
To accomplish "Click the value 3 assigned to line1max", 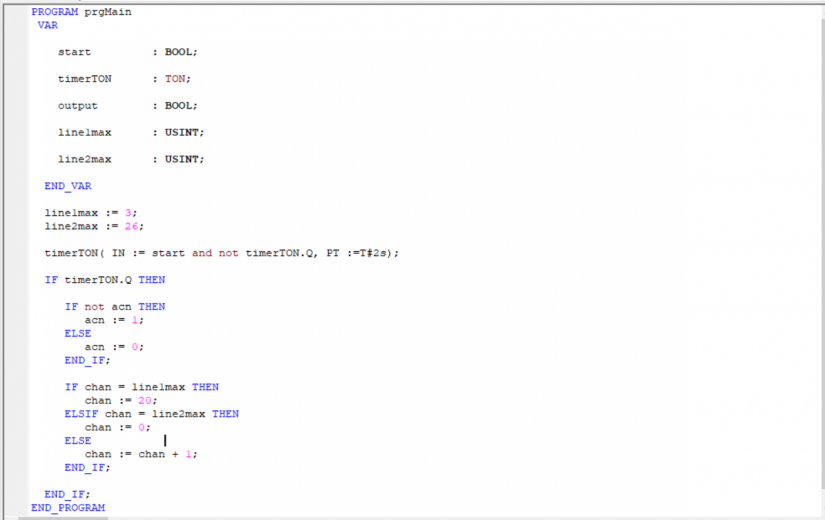I will pyautogui.click(x=129, y=213).
